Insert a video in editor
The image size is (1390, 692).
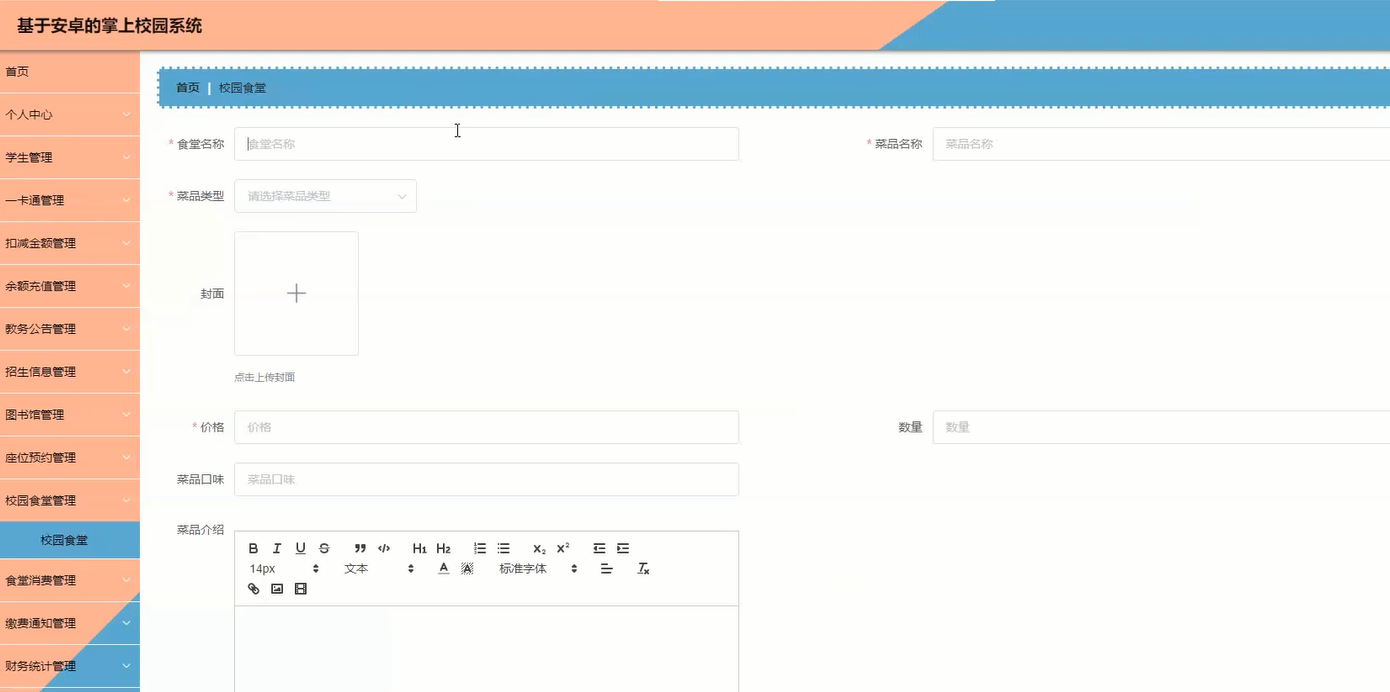tap(301, 588)
